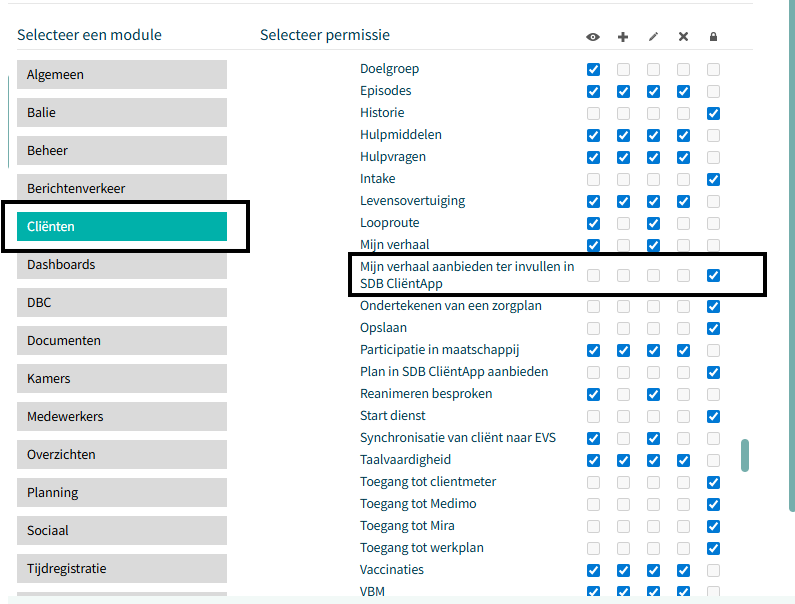The width and height of the screenshot is (795, 604).
Task: Select the Medewerkers module
Action: point(122,417)
